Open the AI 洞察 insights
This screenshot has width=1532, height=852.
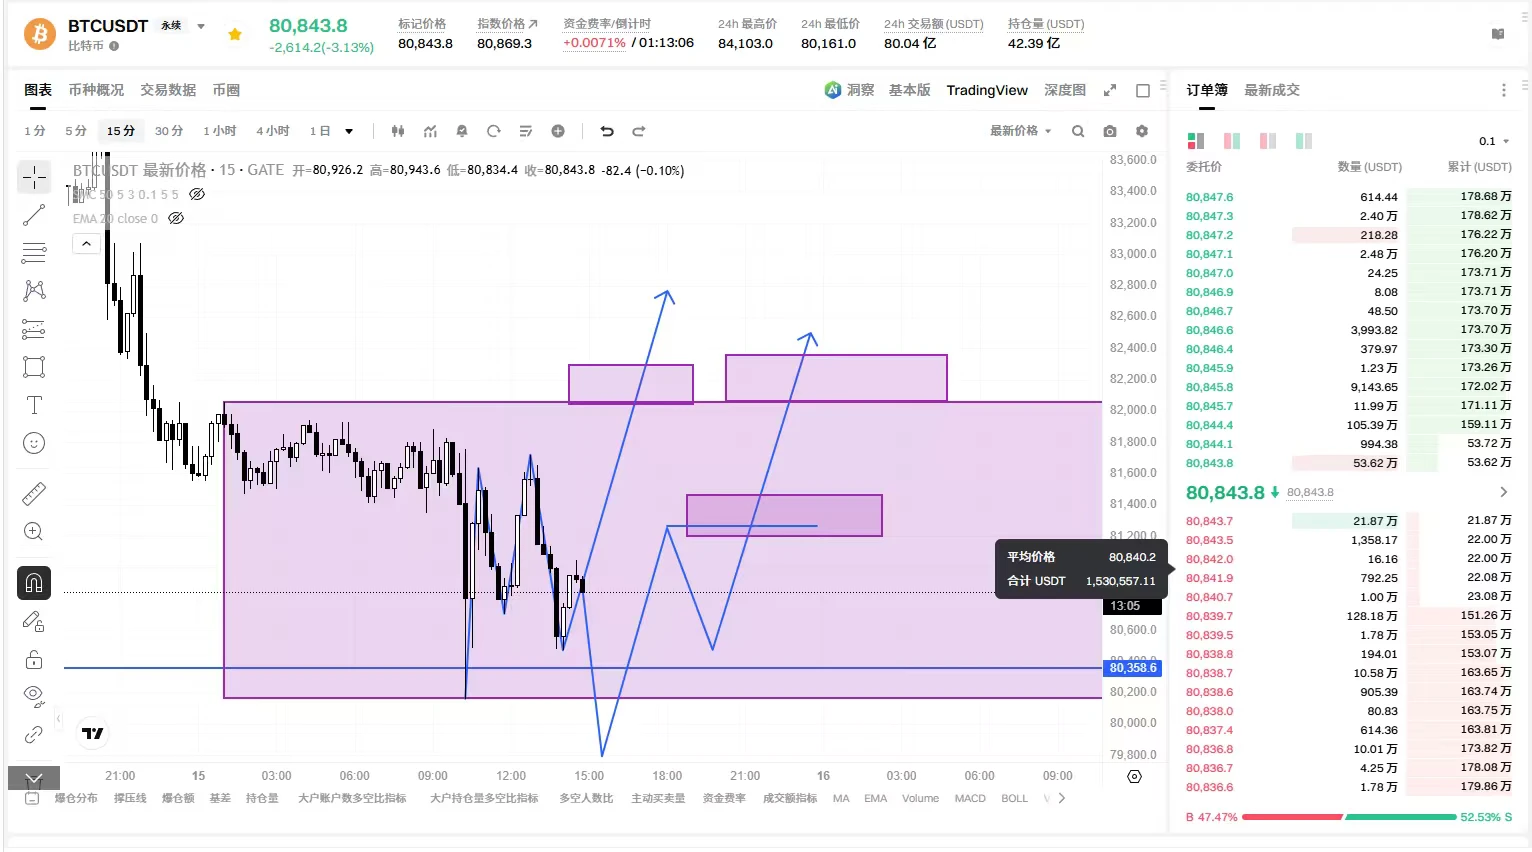tap(850, 90)
